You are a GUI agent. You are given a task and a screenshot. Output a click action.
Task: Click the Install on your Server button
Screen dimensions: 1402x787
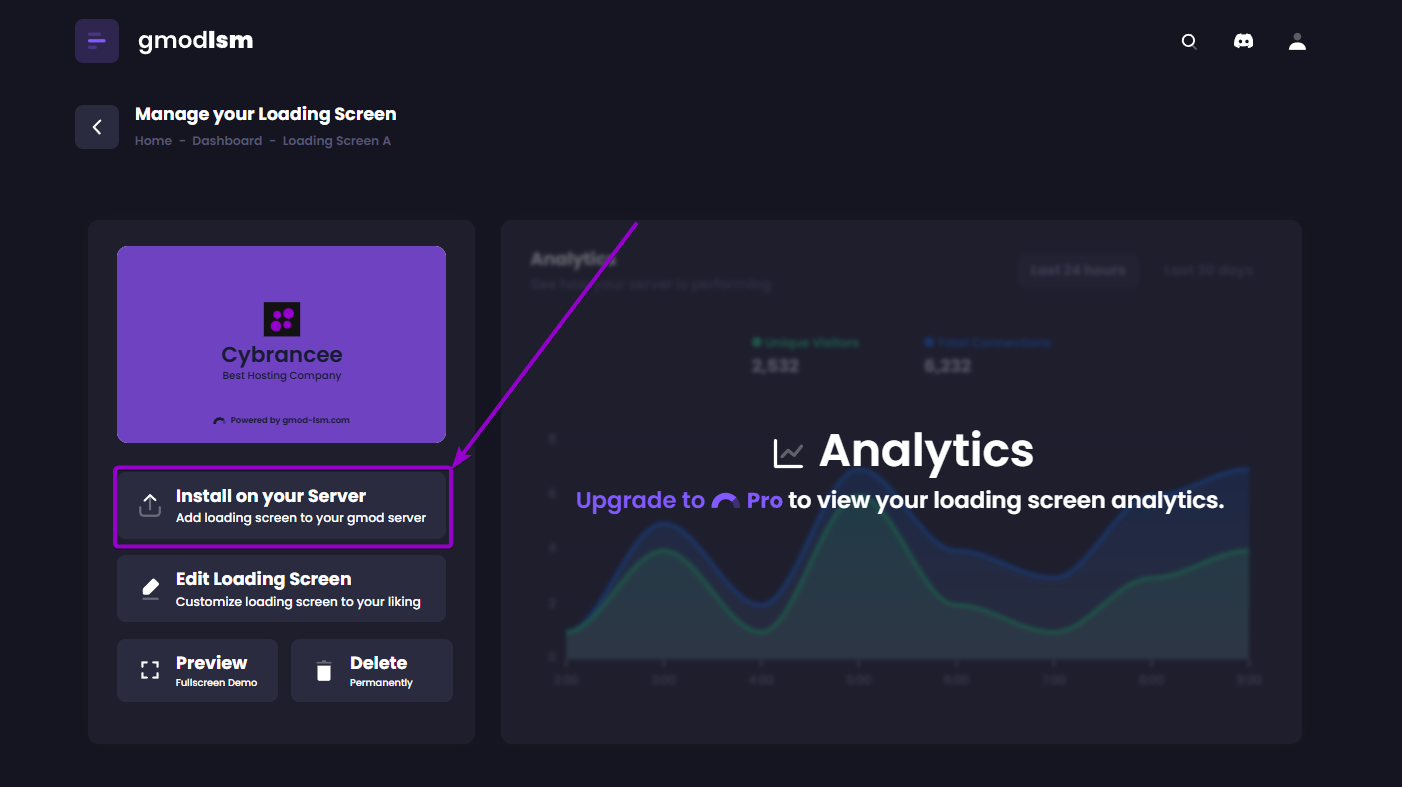[281, 505]
